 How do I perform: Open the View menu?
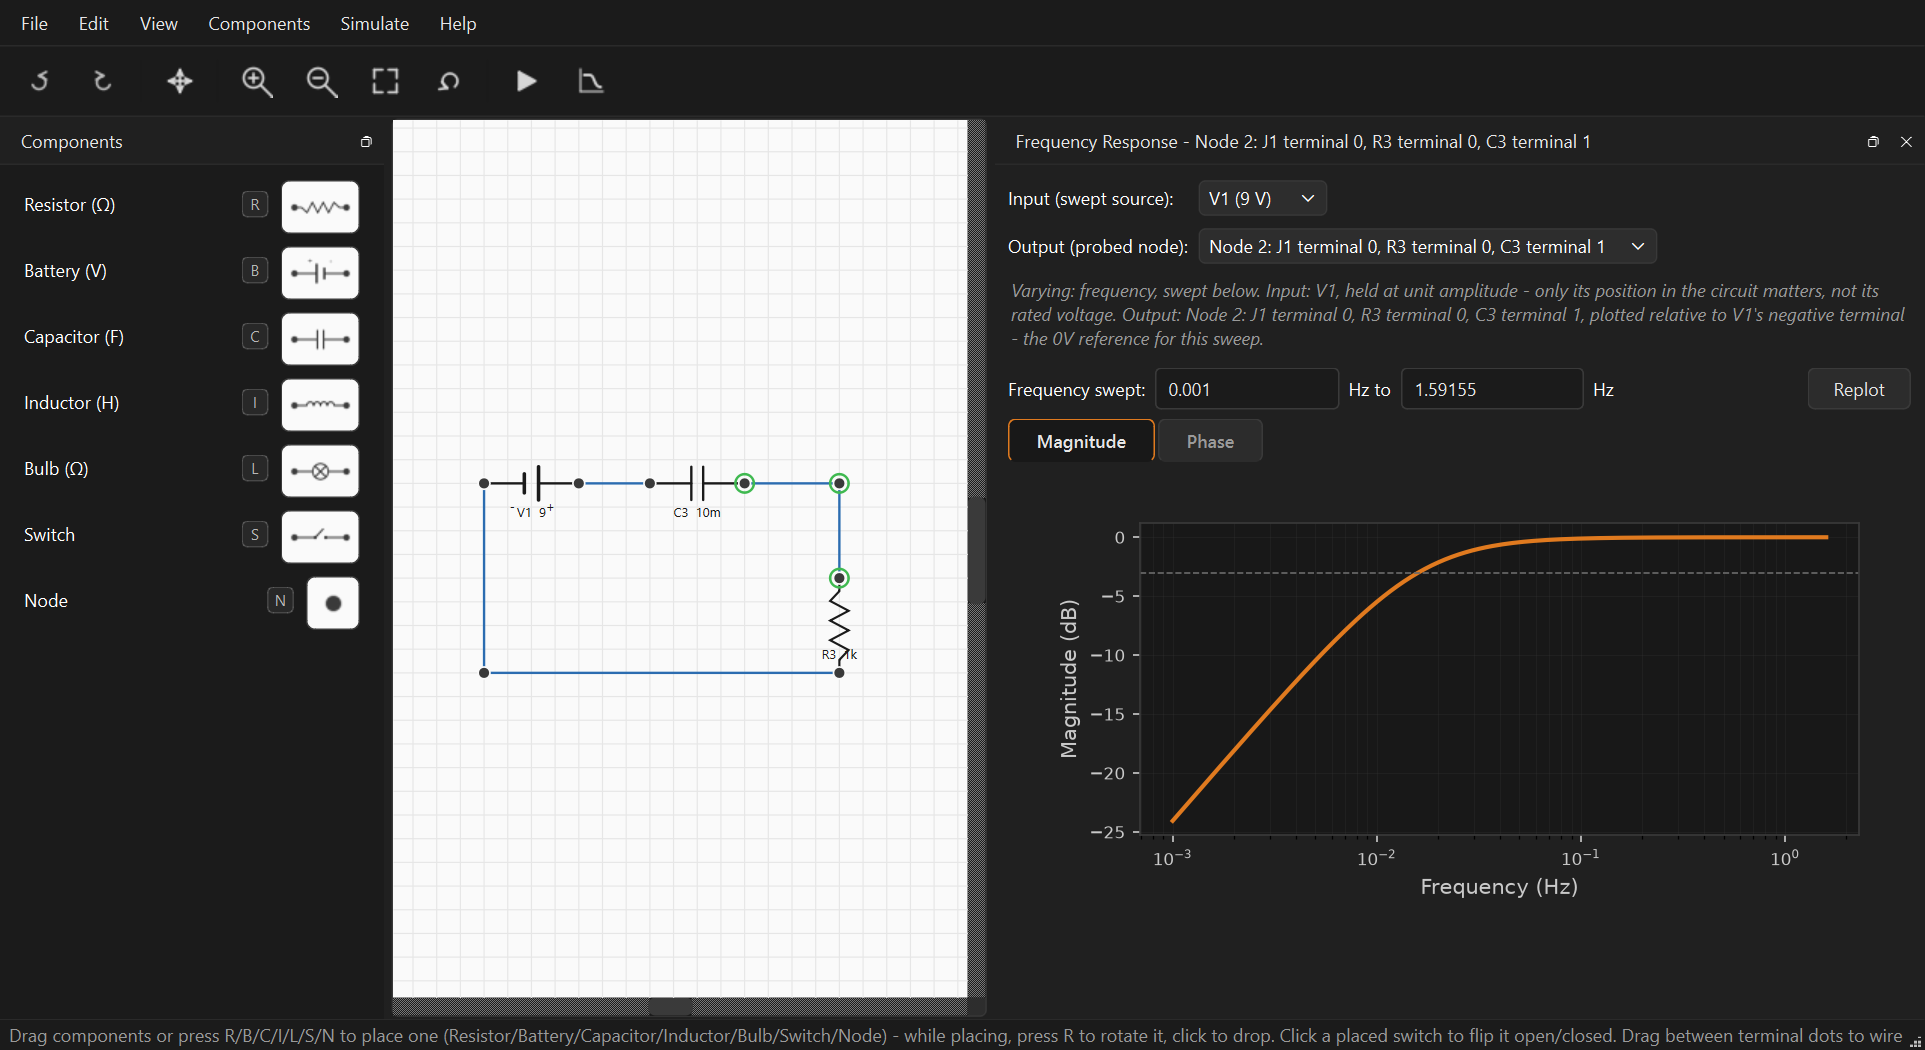[158, 23]
